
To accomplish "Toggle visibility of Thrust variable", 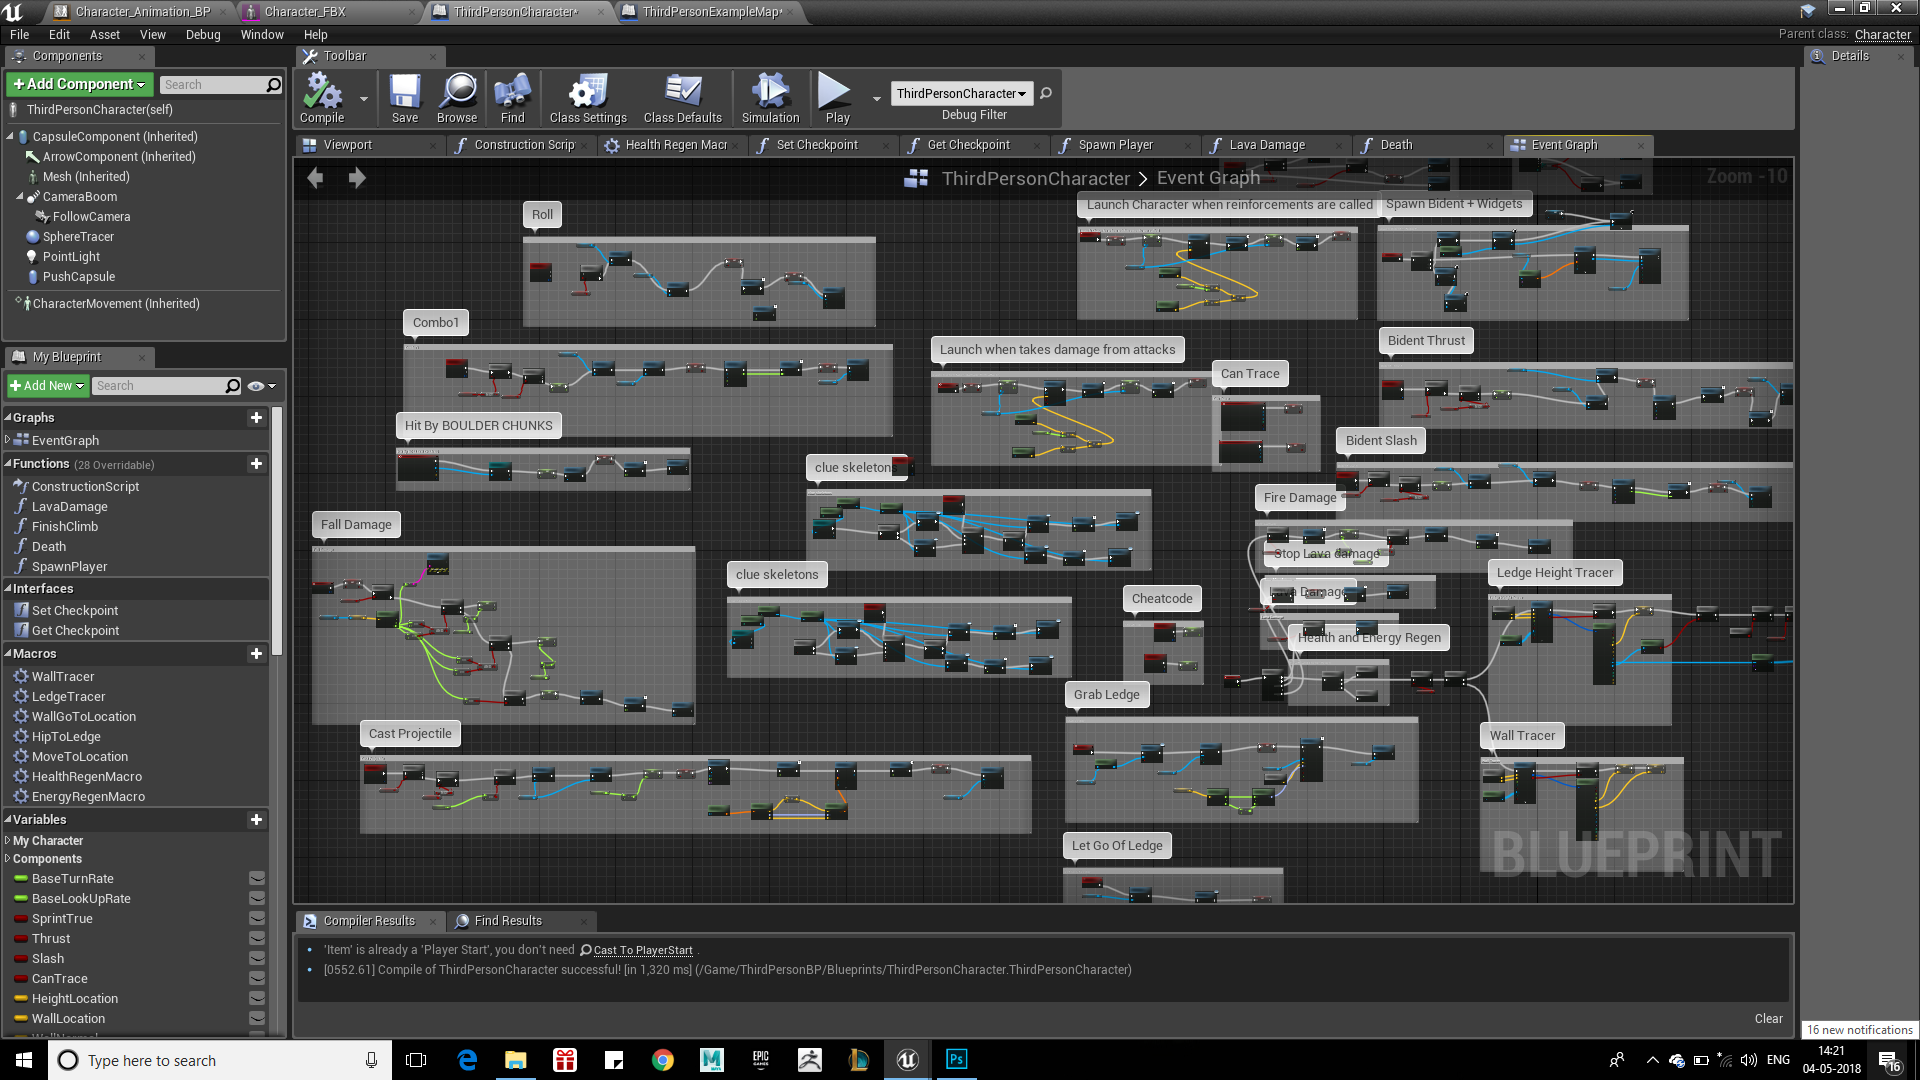I will click(x=257, y=939).
